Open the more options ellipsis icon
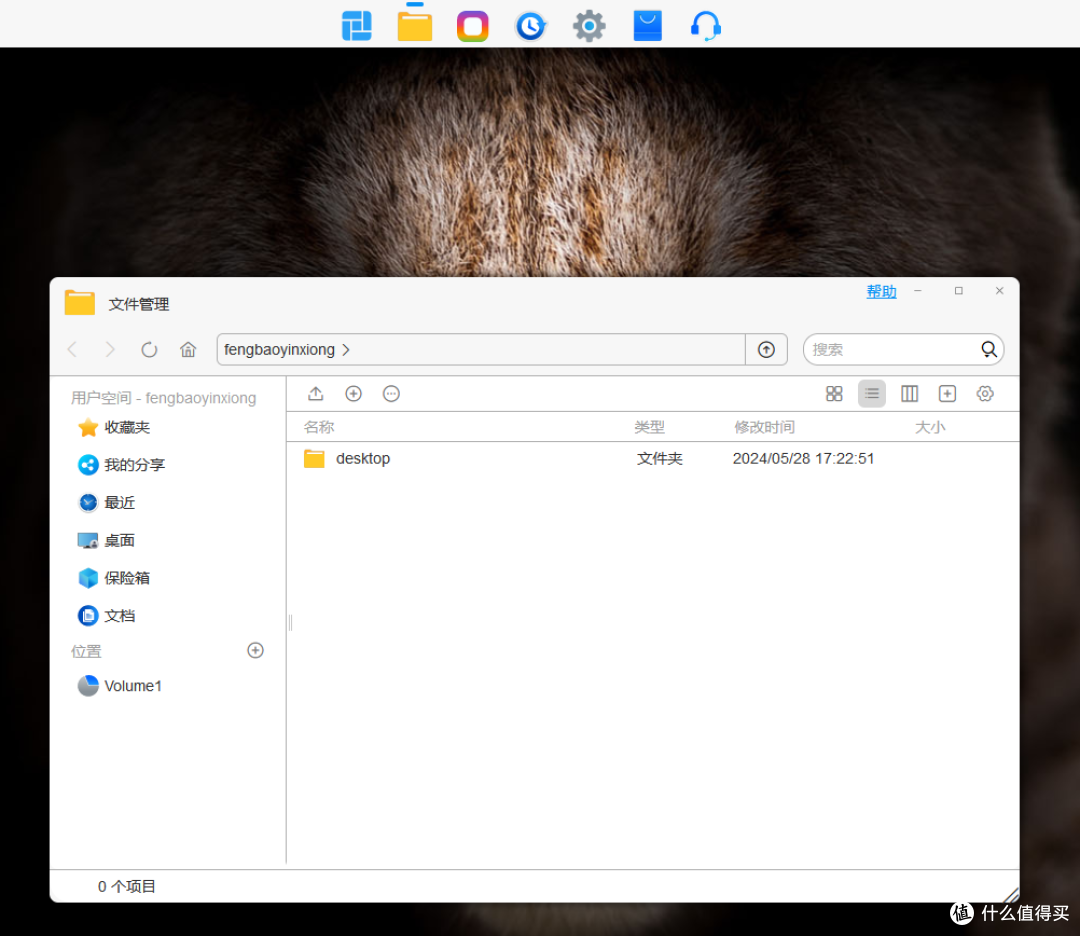The image size is (1080, 936). 391,393
